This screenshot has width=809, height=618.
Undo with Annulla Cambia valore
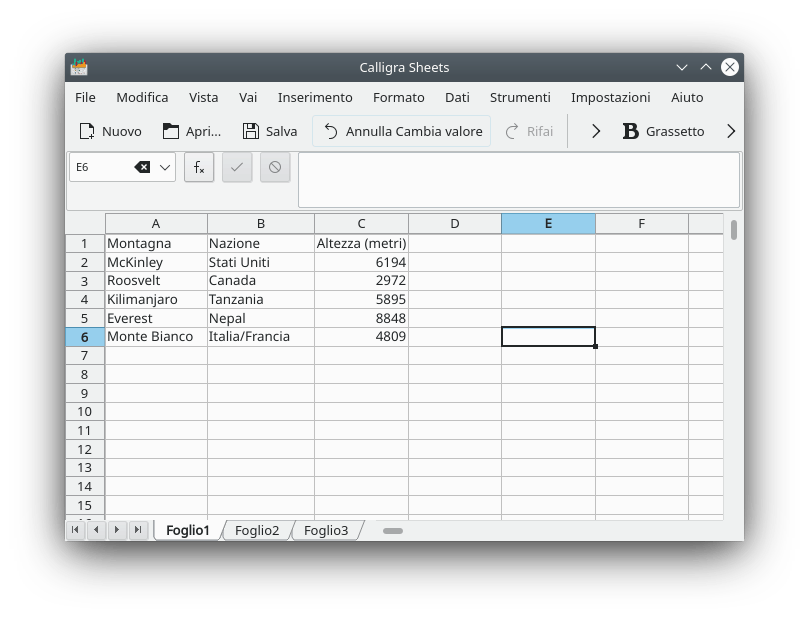[x=402, y=131]
